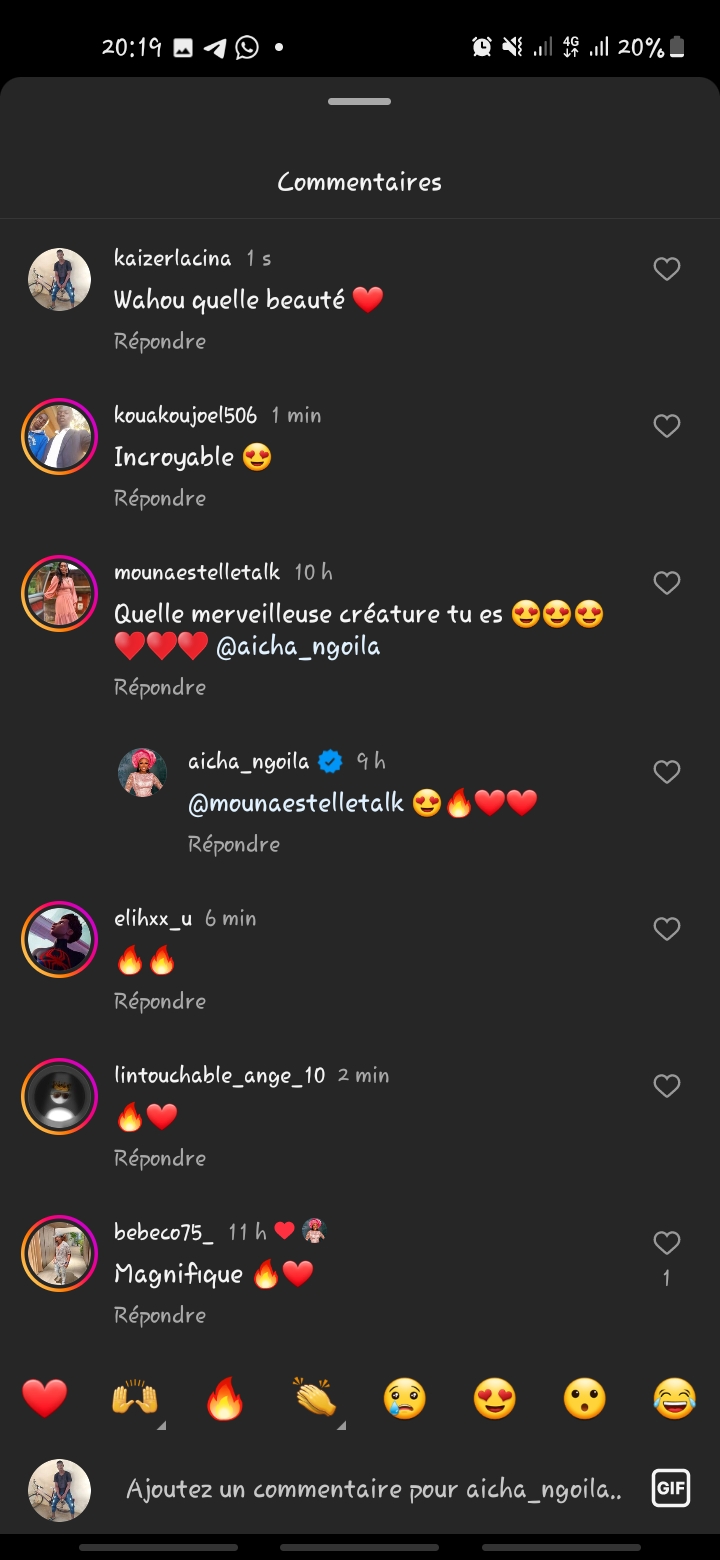Tap the comment input field

click(373, 1489)
